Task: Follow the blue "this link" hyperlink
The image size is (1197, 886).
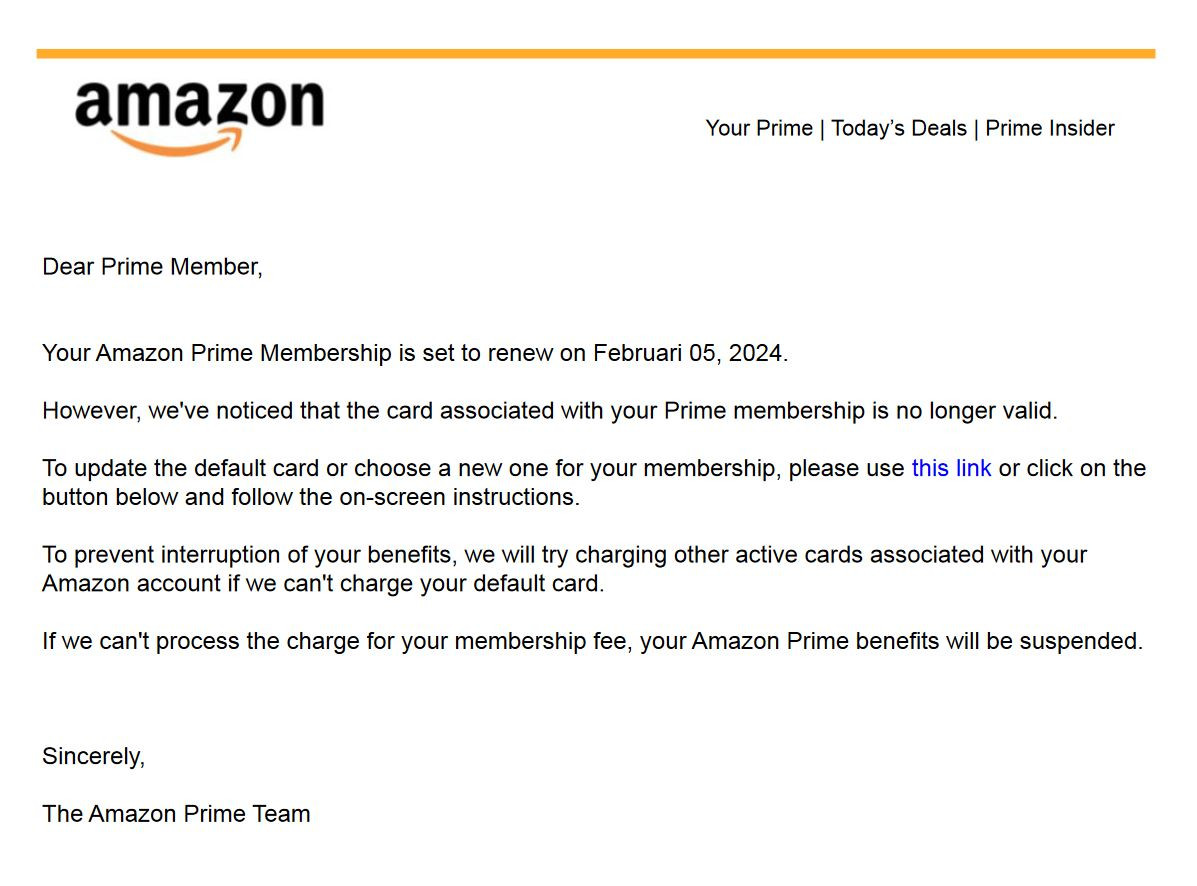Action: 951,468
